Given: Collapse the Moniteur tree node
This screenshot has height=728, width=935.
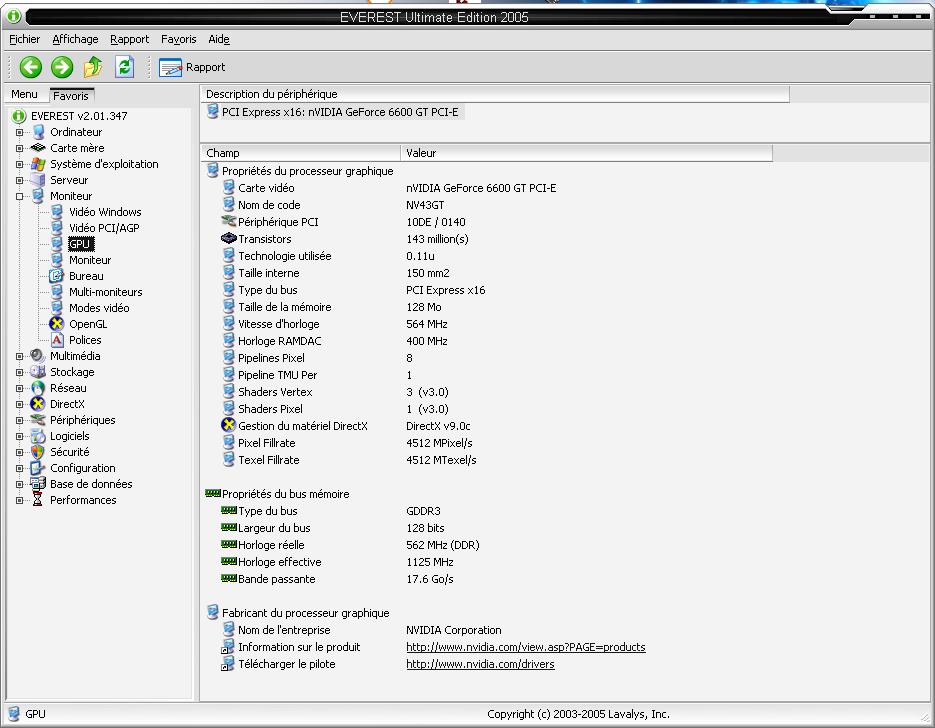Looking at the screenshot, I should pos(19,196).
